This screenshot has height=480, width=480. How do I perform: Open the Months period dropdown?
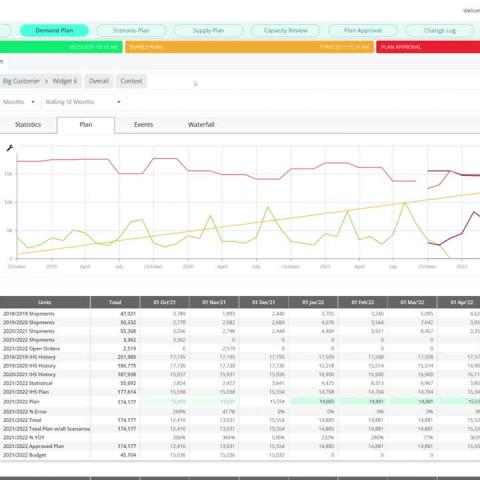(x=19, y=102)
